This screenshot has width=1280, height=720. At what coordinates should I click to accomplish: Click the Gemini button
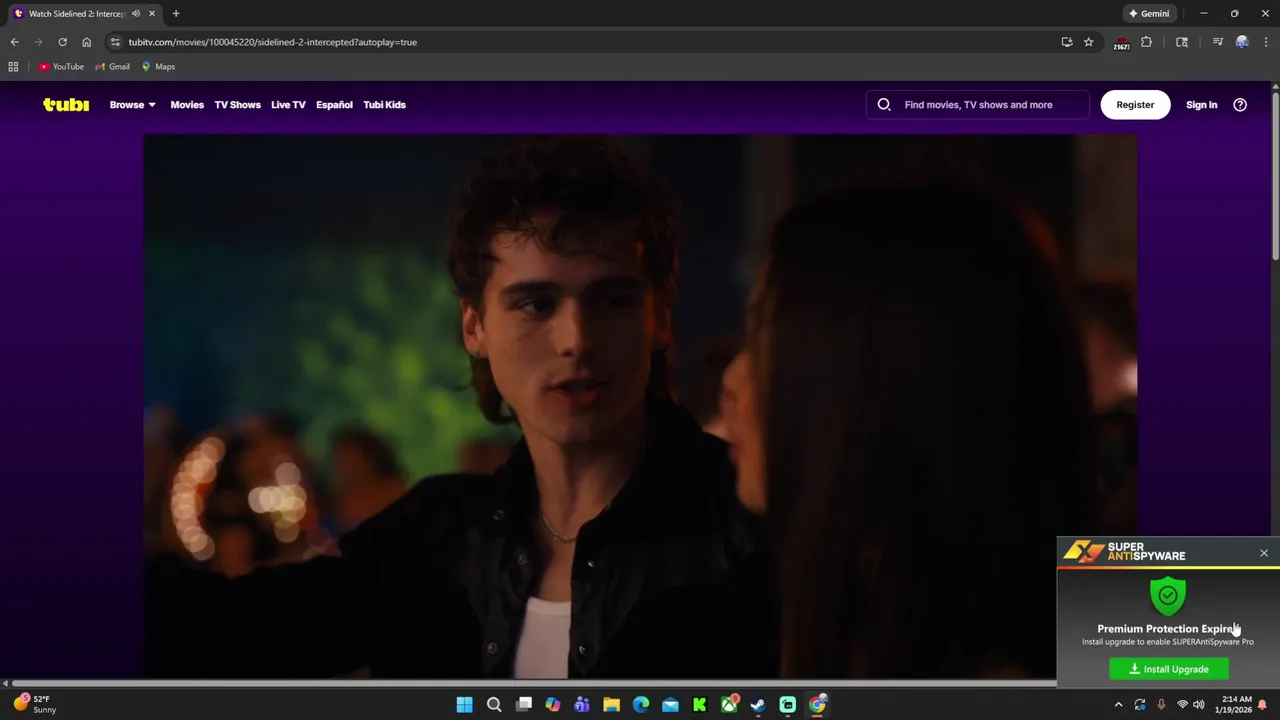[1149, 14]
